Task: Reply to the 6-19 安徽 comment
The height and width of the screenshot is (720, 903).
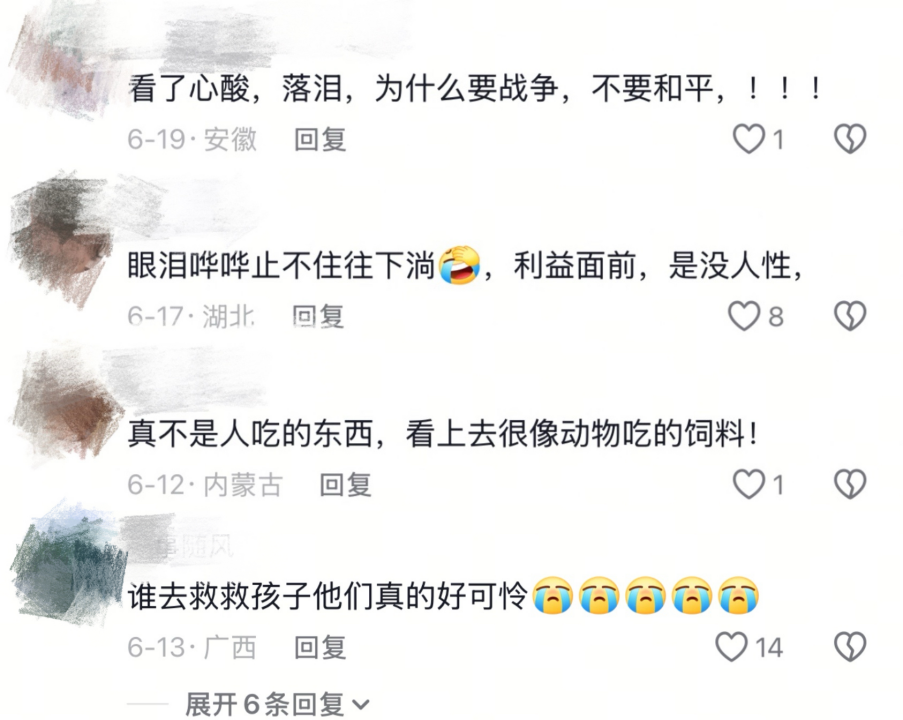Action: point(320,140)
